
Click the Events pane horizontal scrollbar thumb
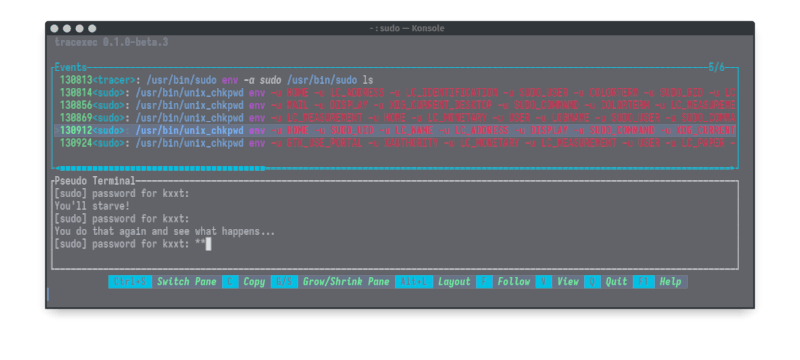click(162, 168)
